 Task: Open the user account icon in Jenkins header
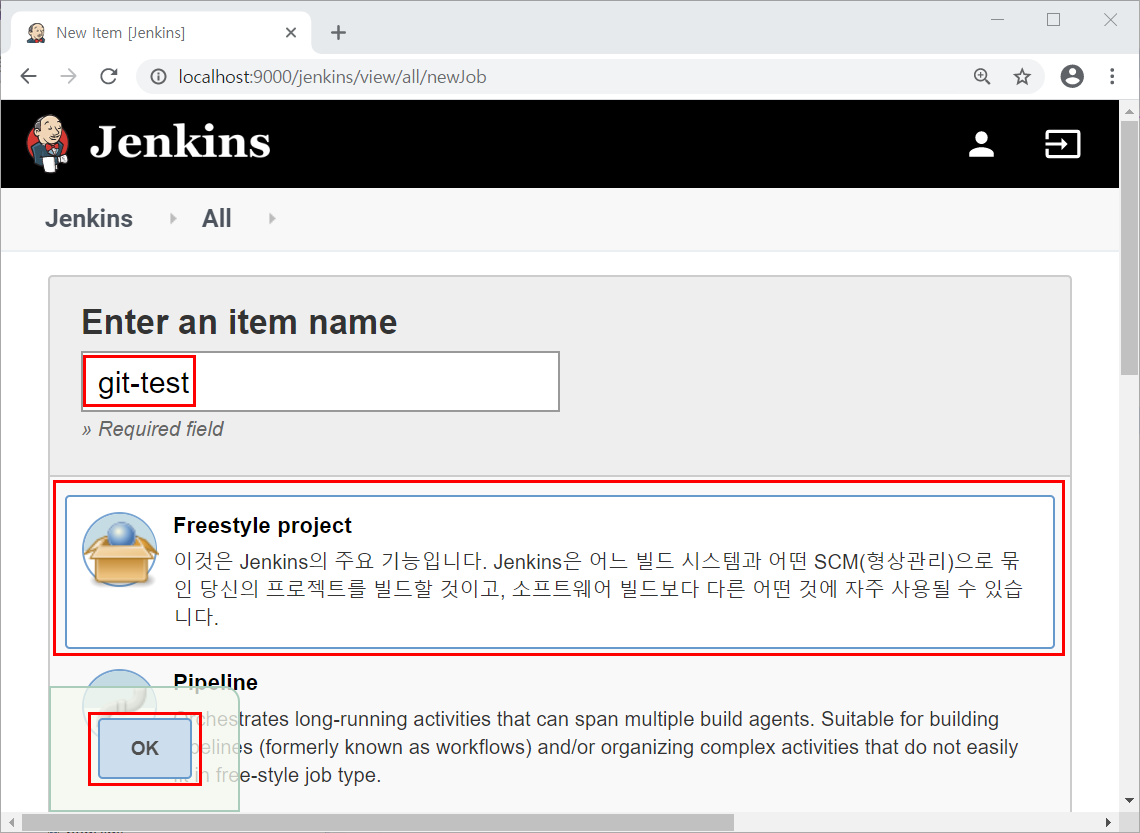coord(981,144)
